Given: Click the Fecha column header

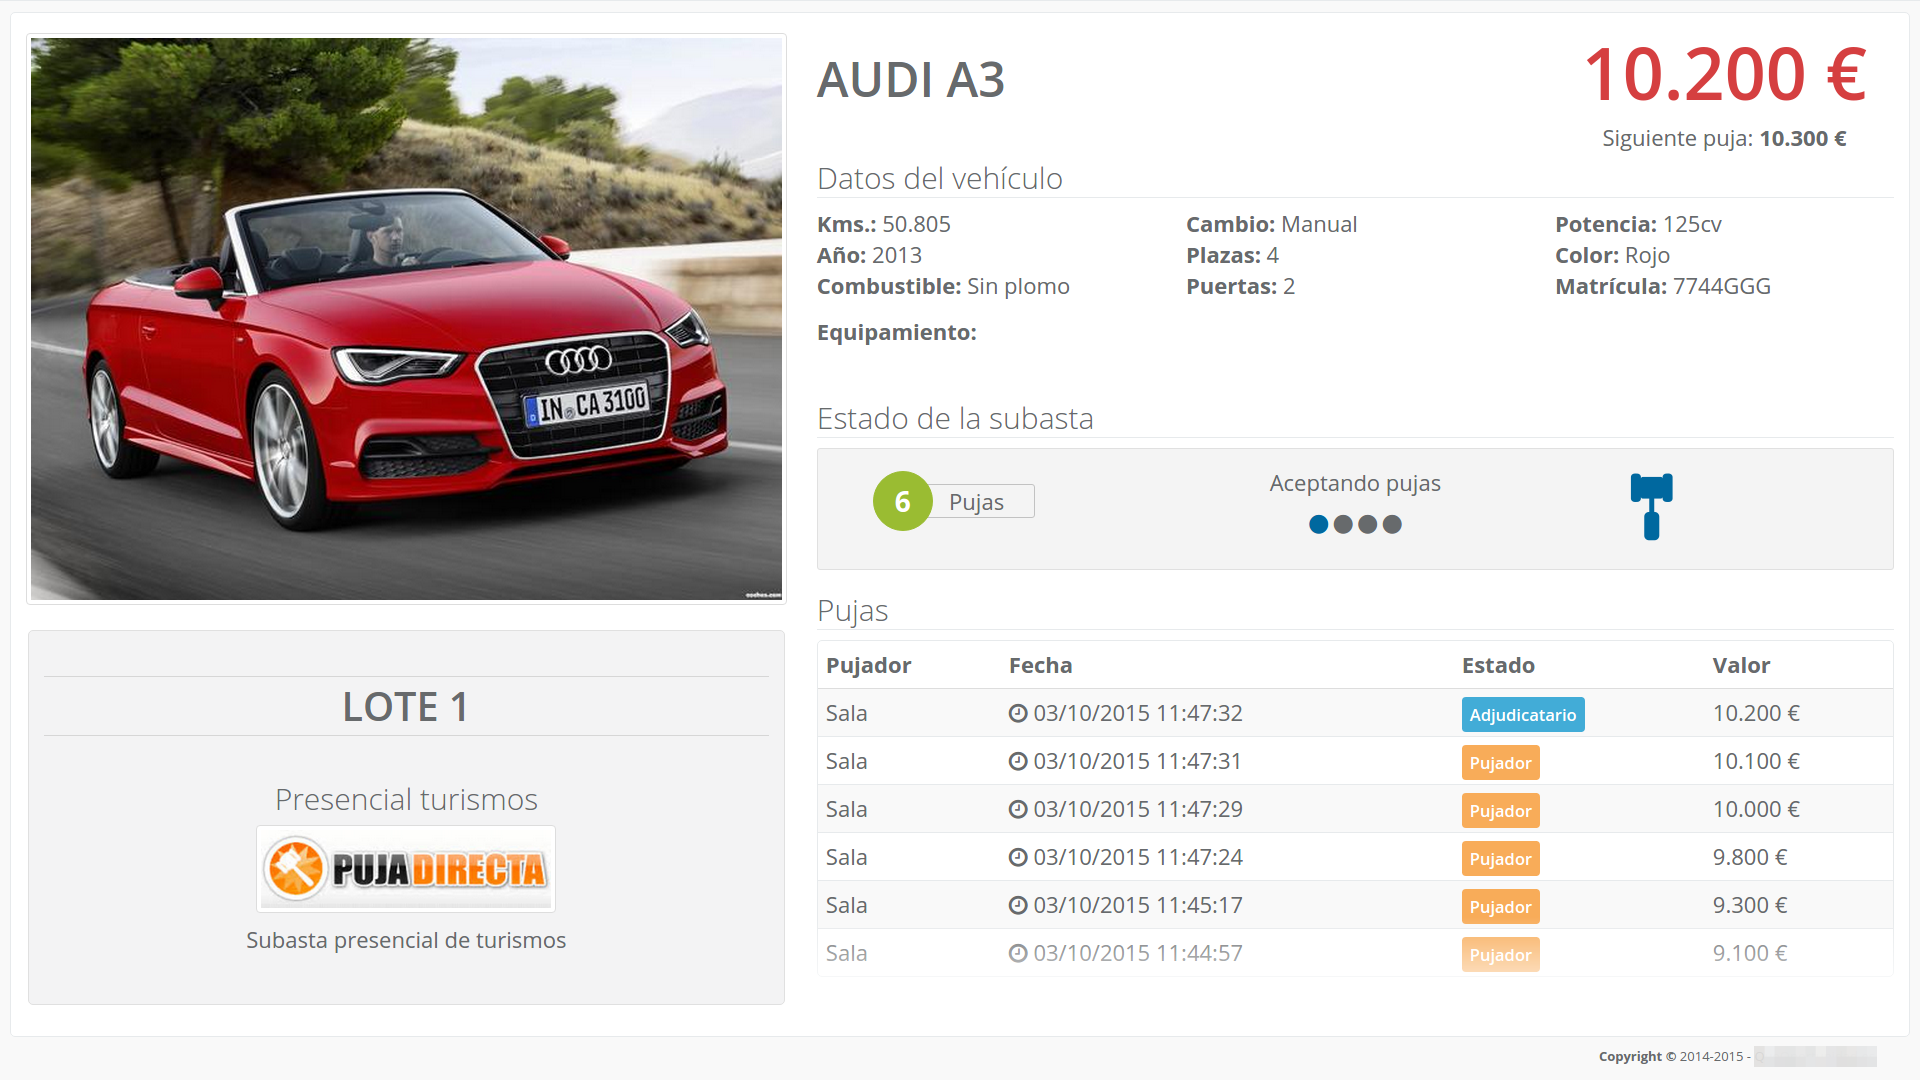Looking at the screenshot, I should tap(1040, 665).
